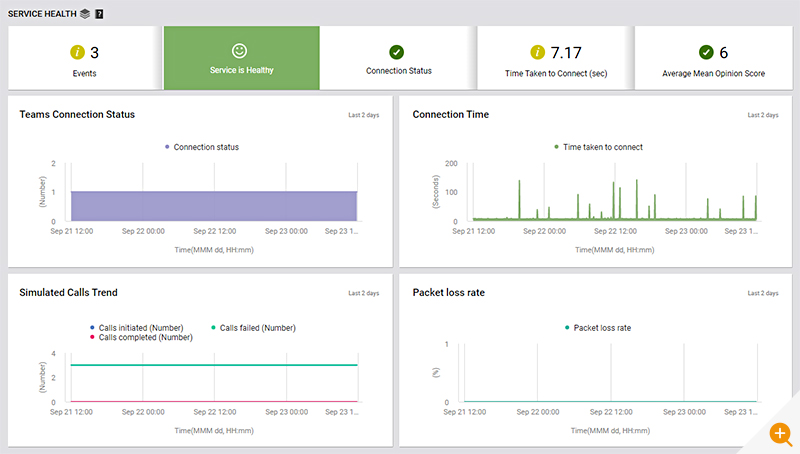
Task: Click the green check icon above Connection Status
Action: [x=396, y=52]
